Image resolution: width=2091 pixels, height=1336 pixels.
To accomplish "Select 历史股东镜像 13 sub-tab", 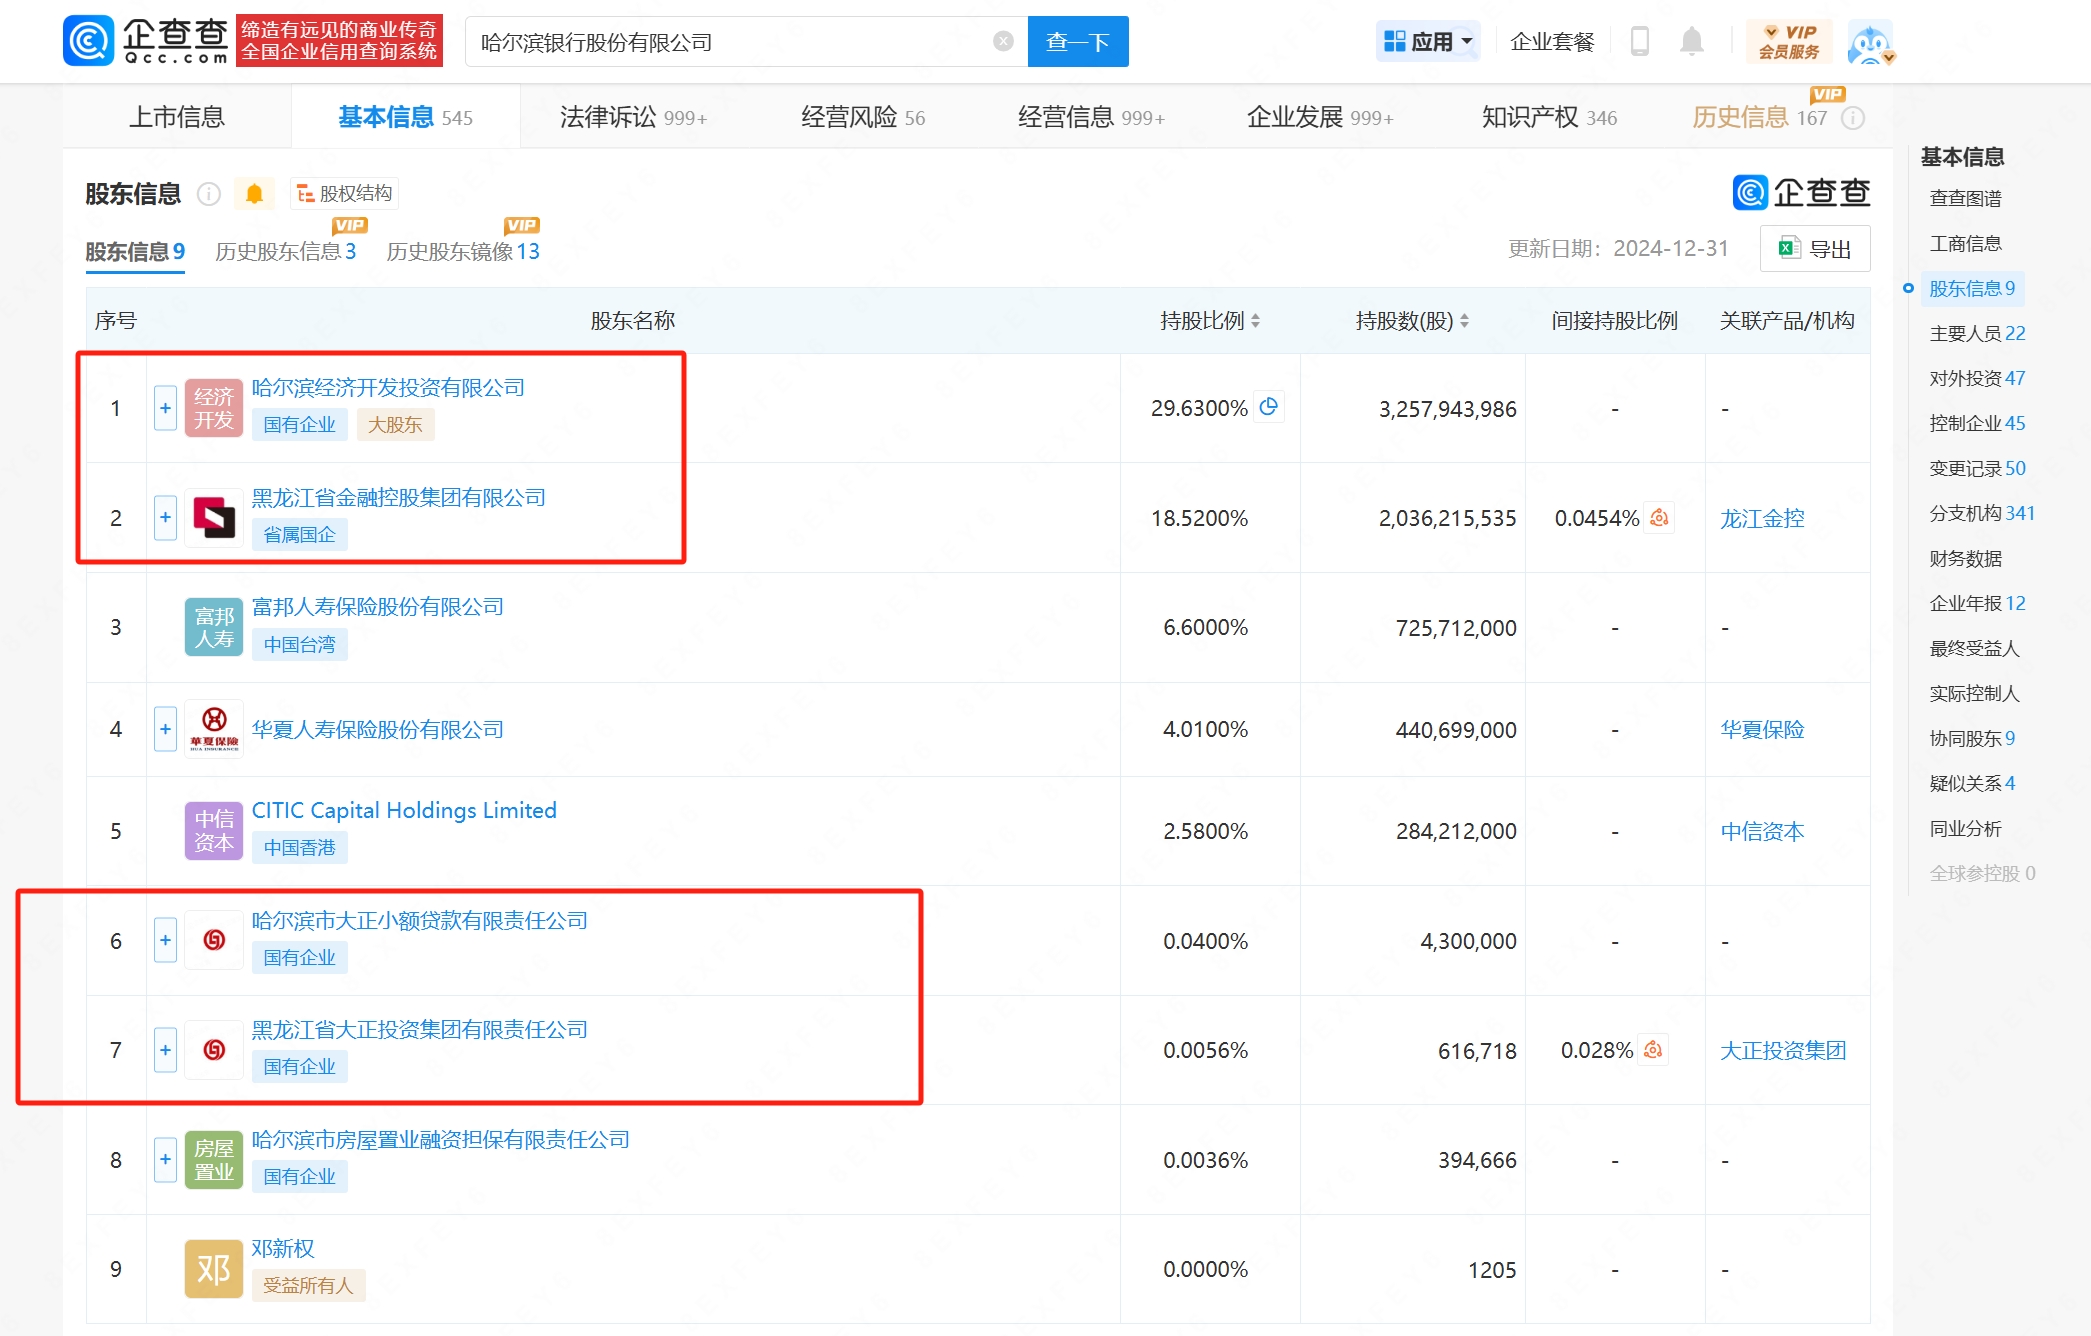I will 463,251.
